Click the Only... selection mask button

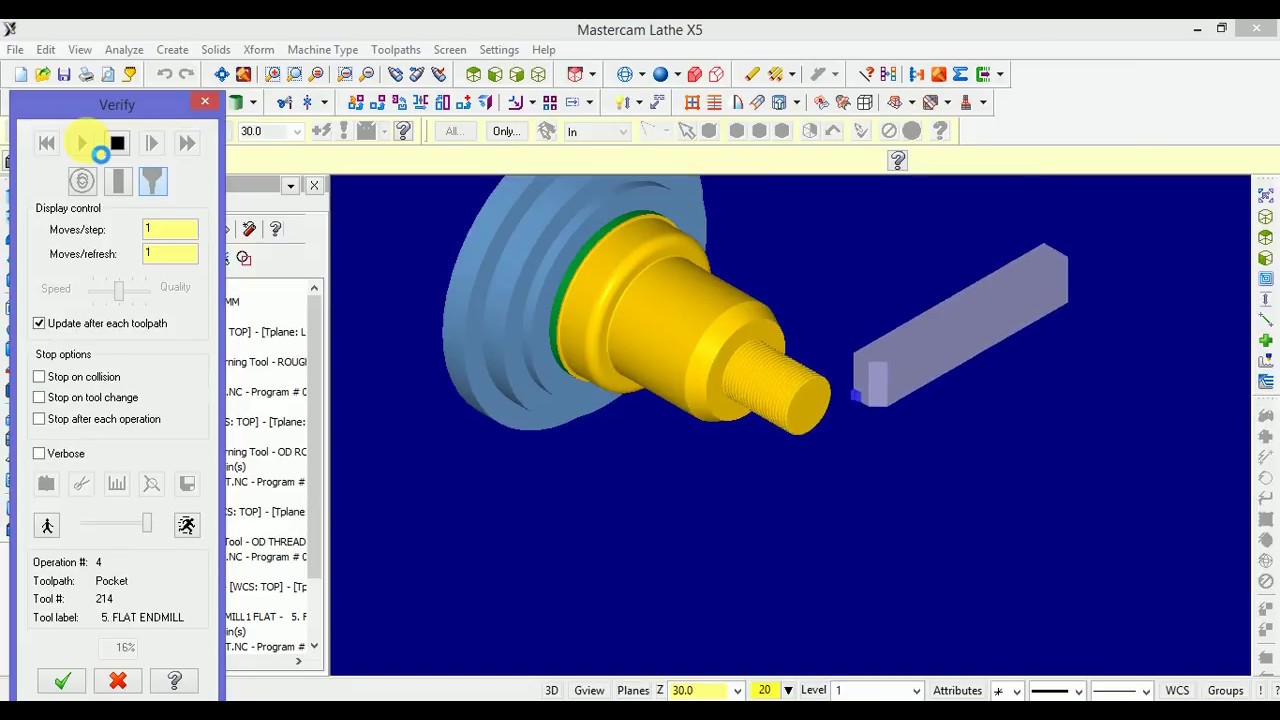pos(506,131)
